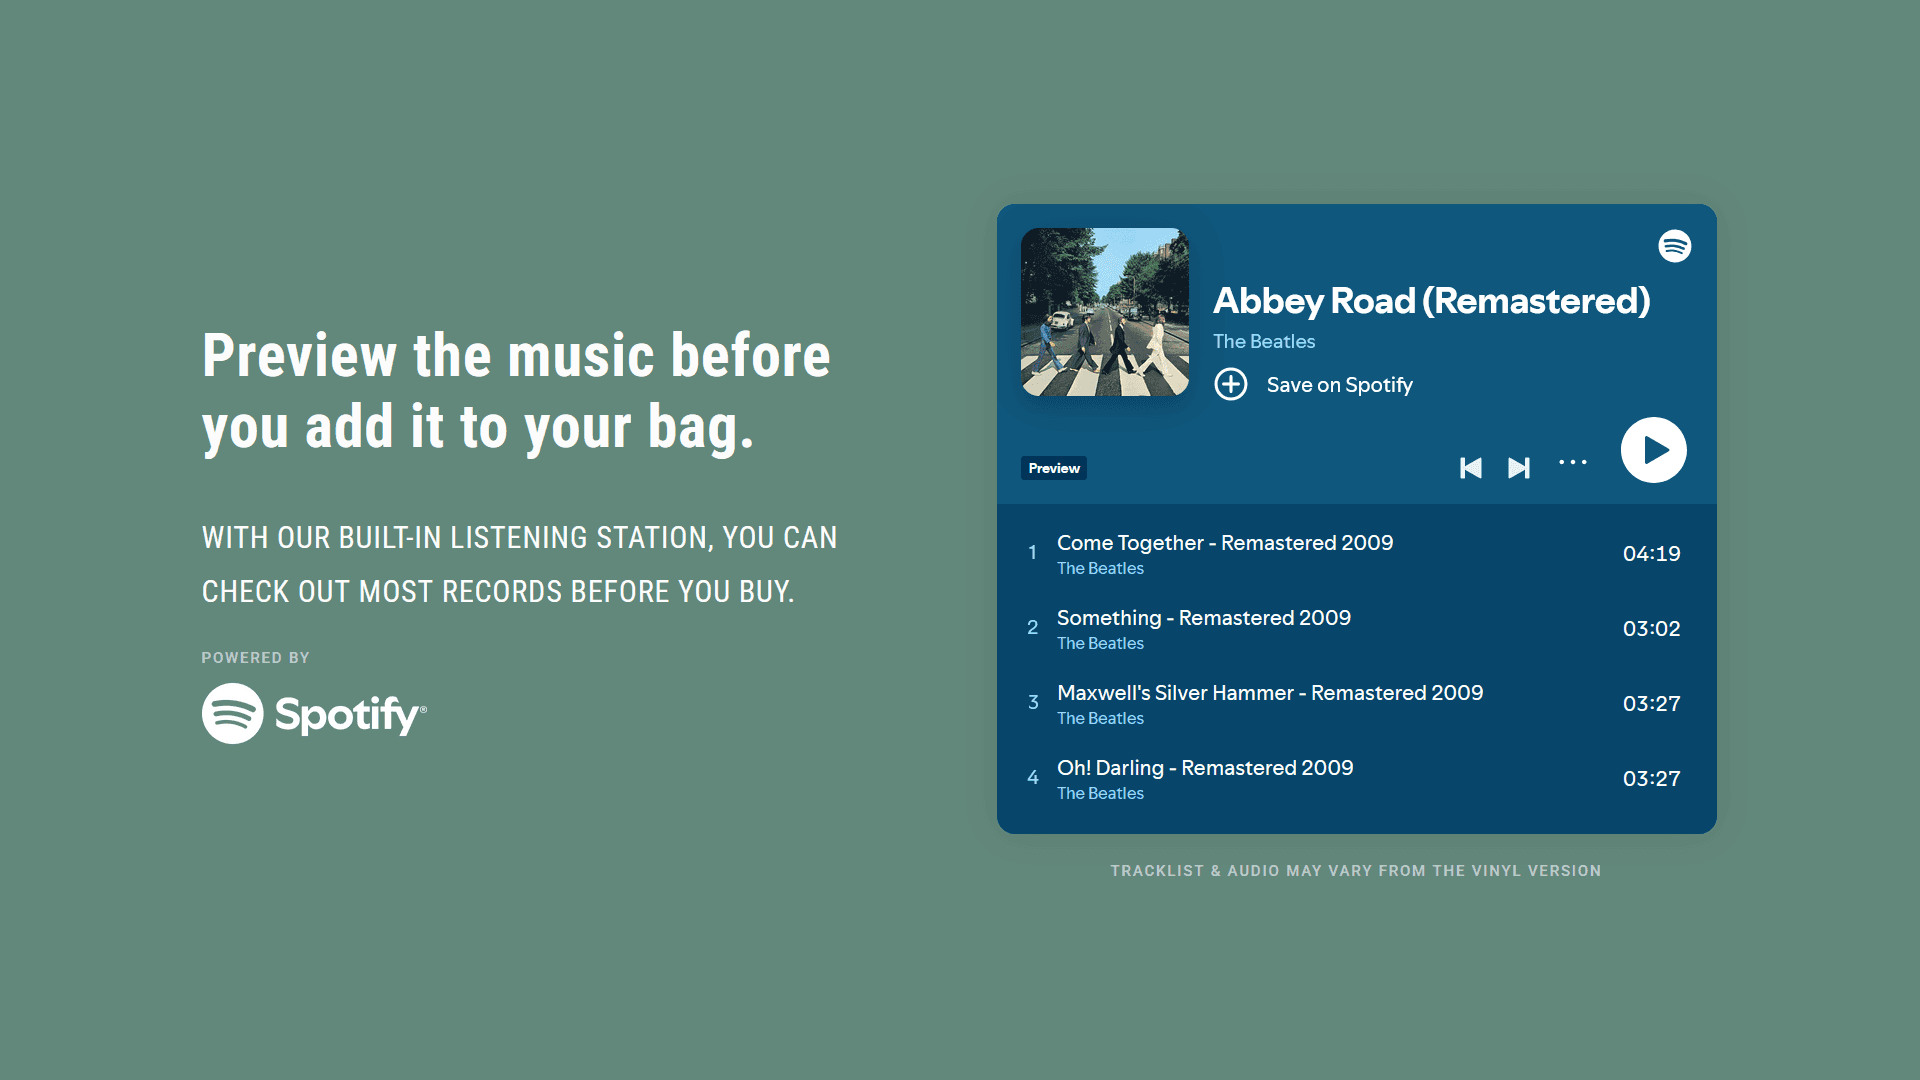Select the Abbey Road (Remastered) title

pos(1432,301)
